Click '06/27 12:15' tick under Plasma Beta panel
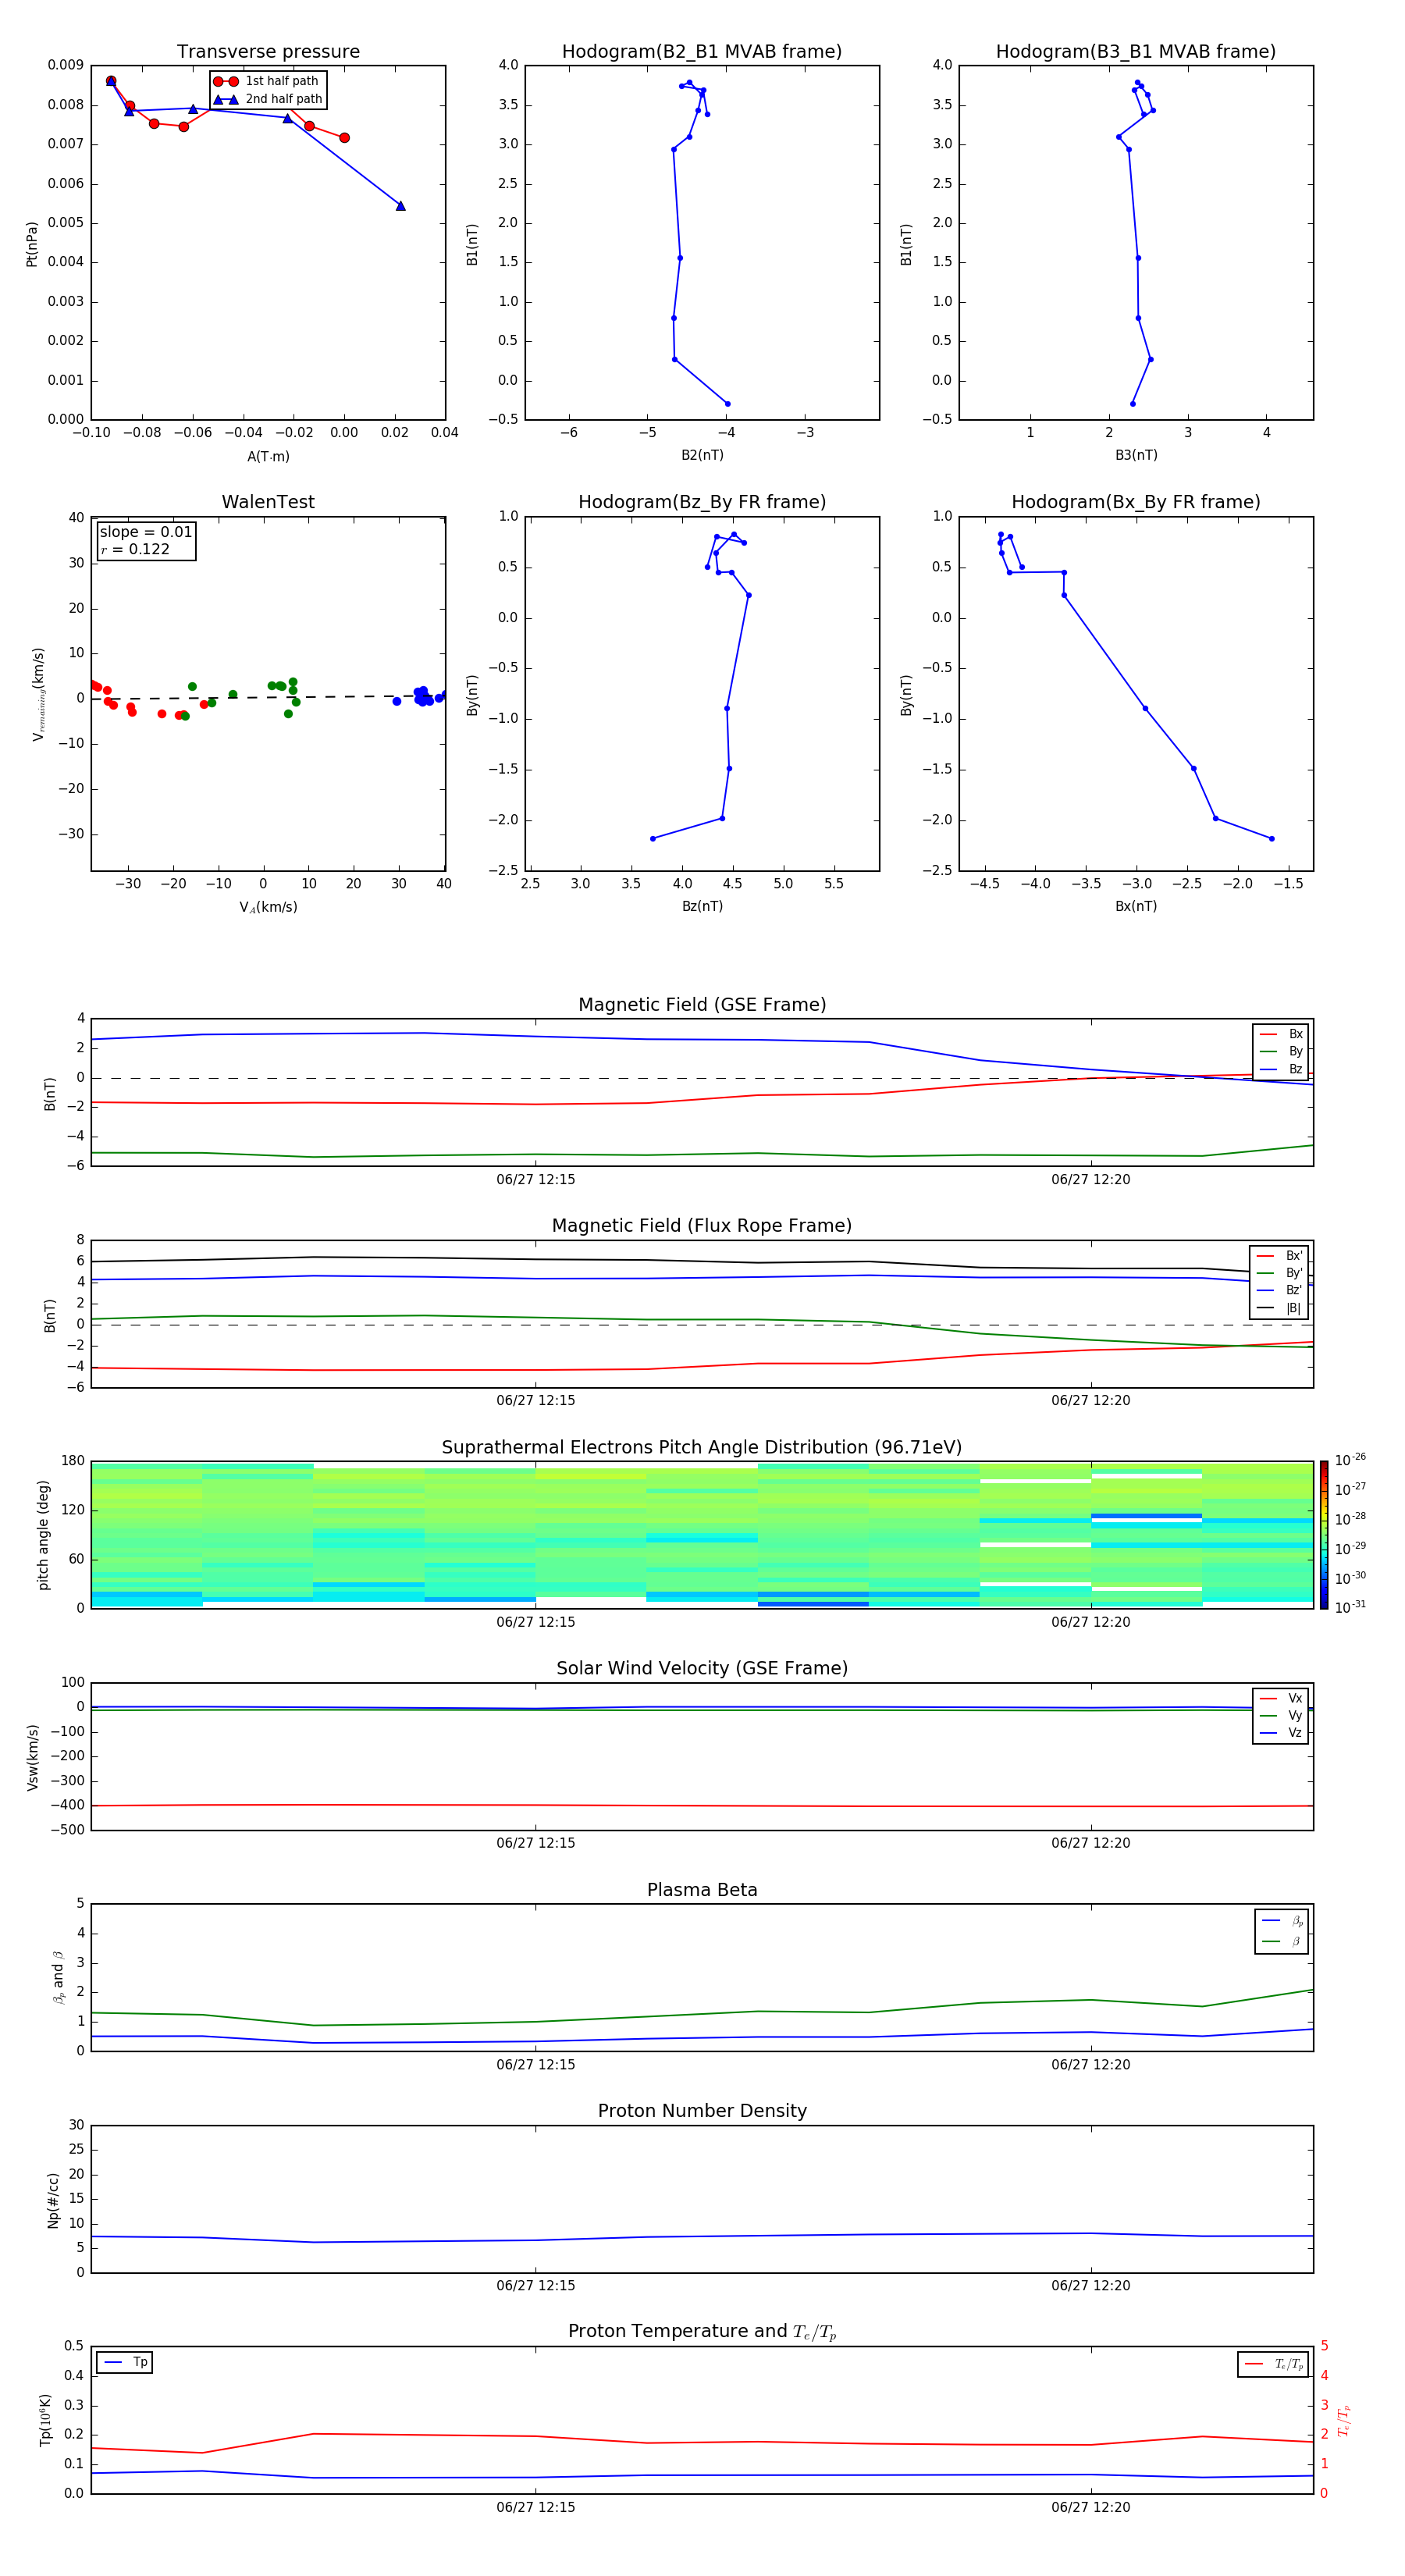 (536, 2065)
